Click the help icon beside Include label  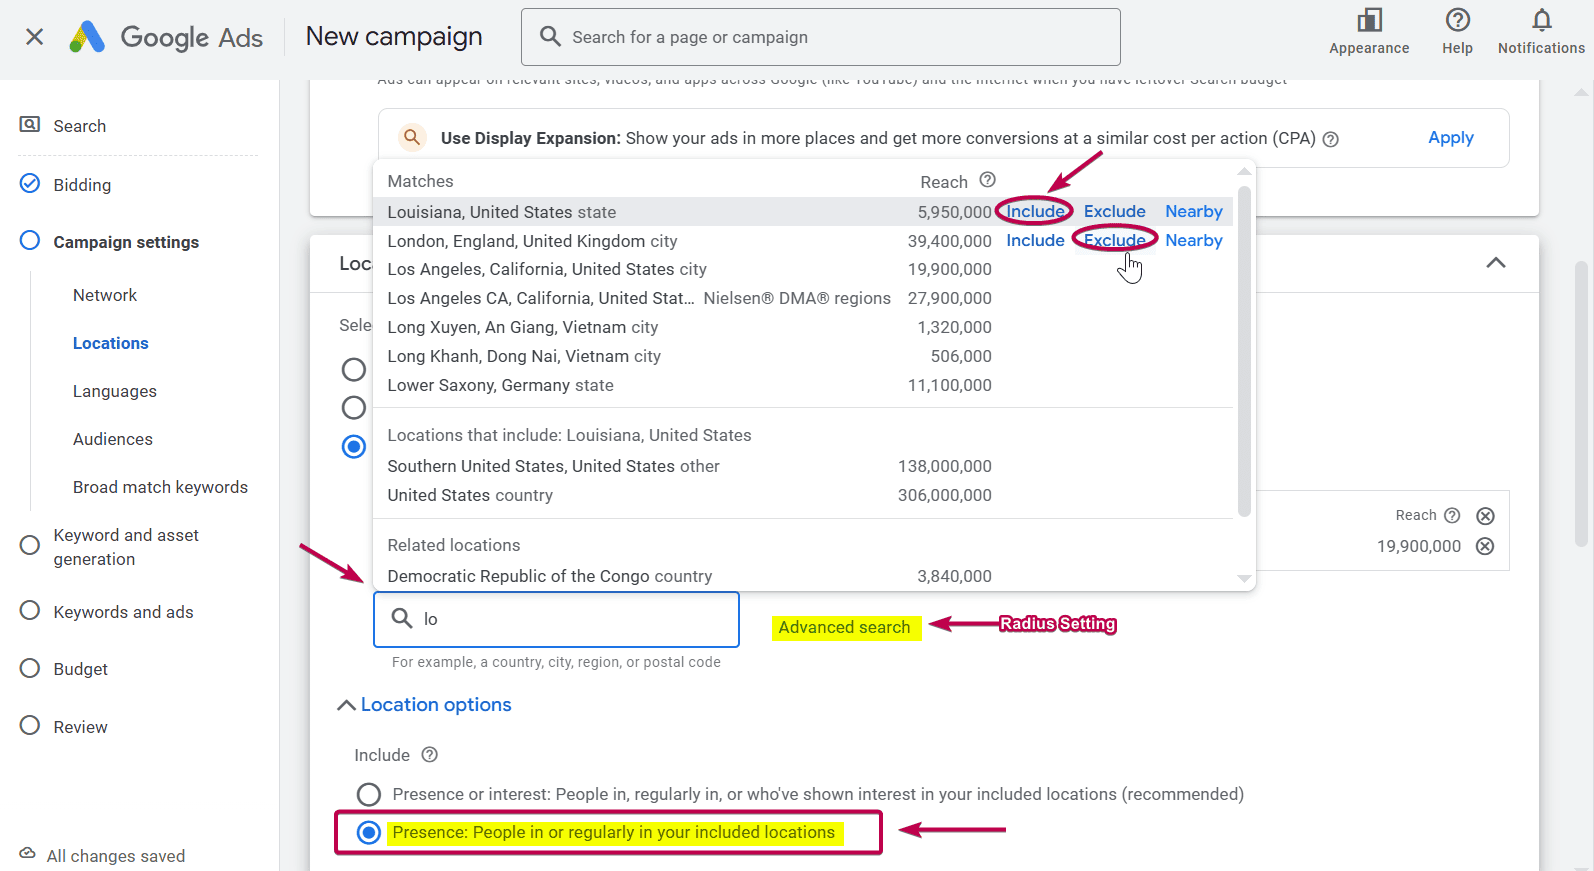point(430,755)
